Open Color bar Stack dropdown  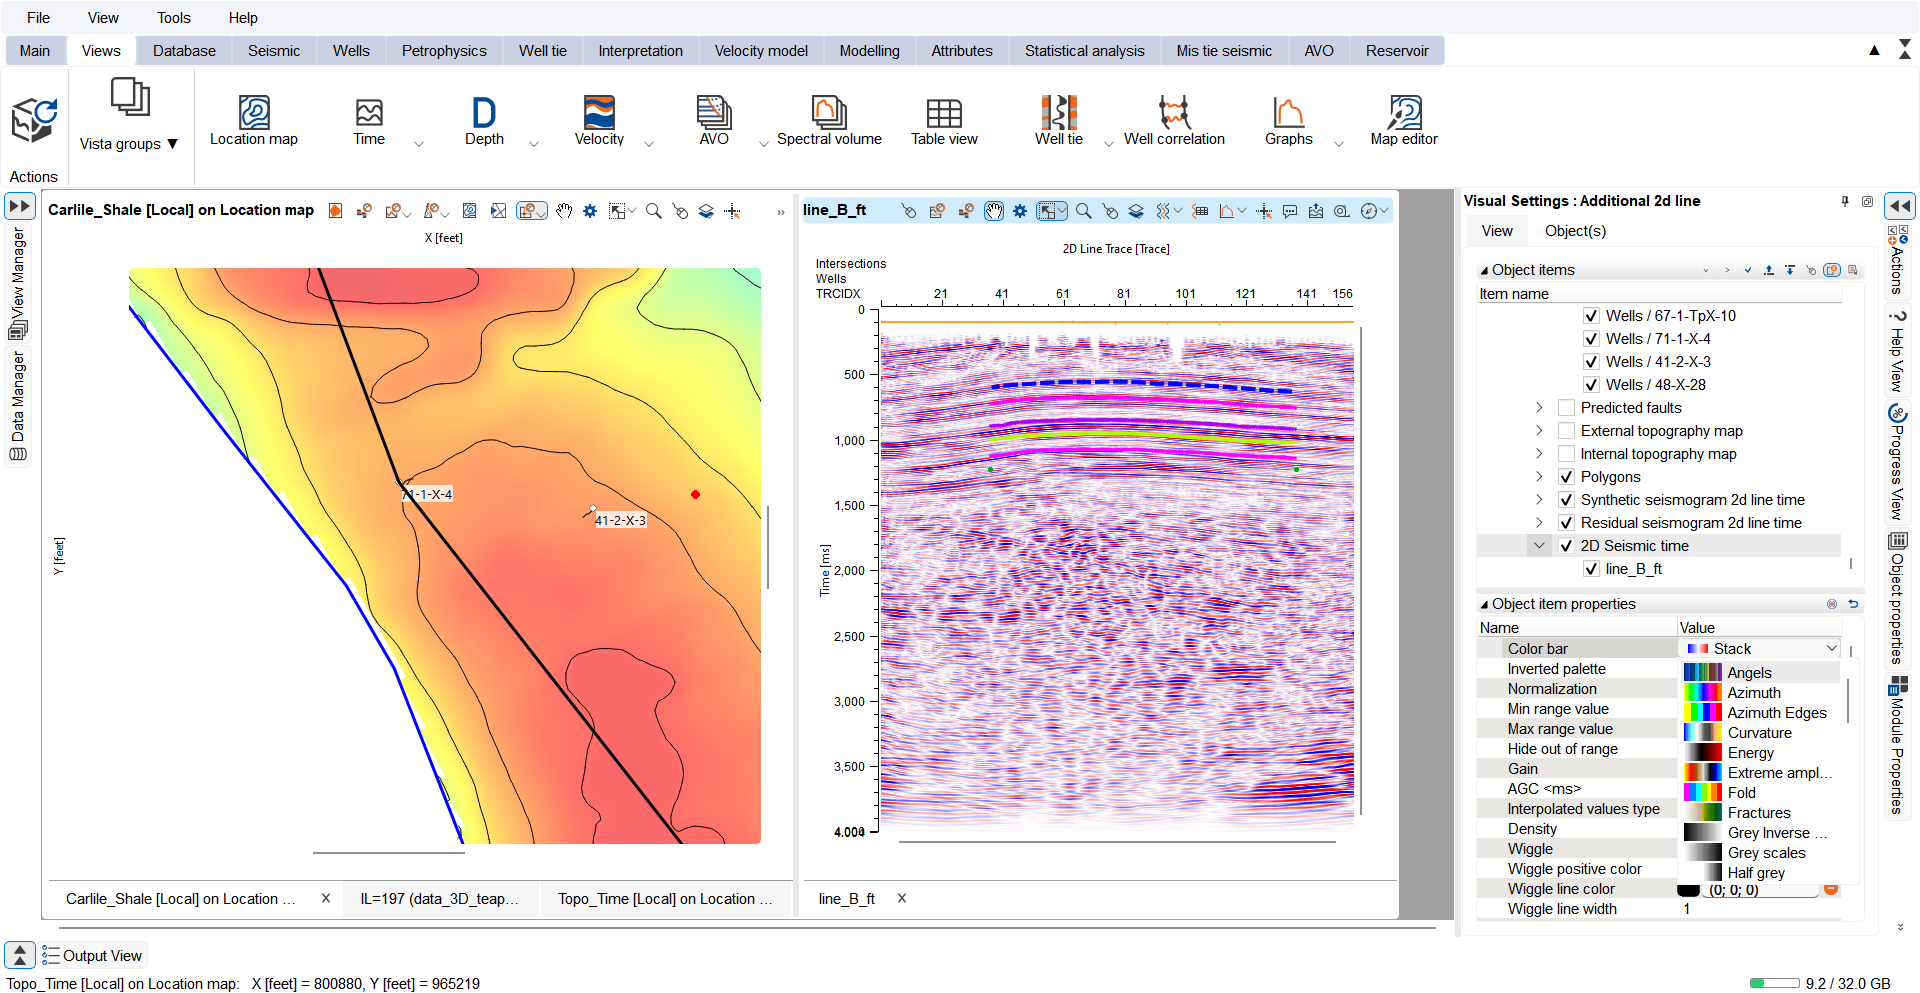(x=1760, y=649)
